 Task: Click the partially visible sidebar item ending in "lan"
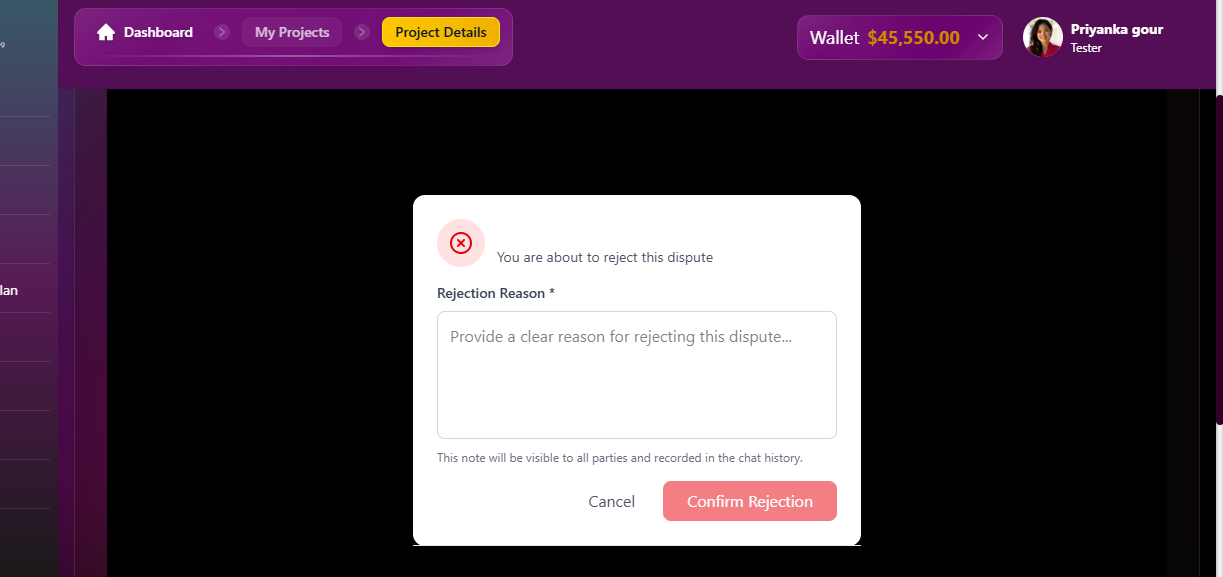9,290
